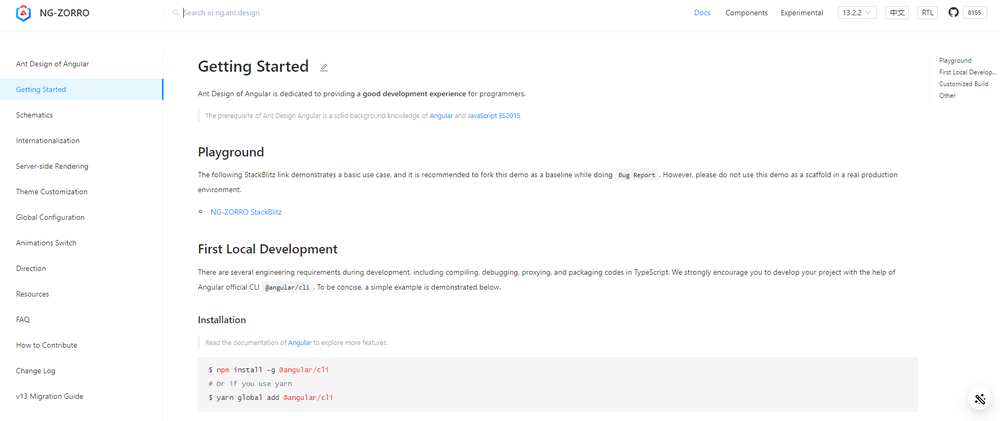Click the Bug Report code label
The width and height of the screenshot is (1000, 421).
click(636, 175)
